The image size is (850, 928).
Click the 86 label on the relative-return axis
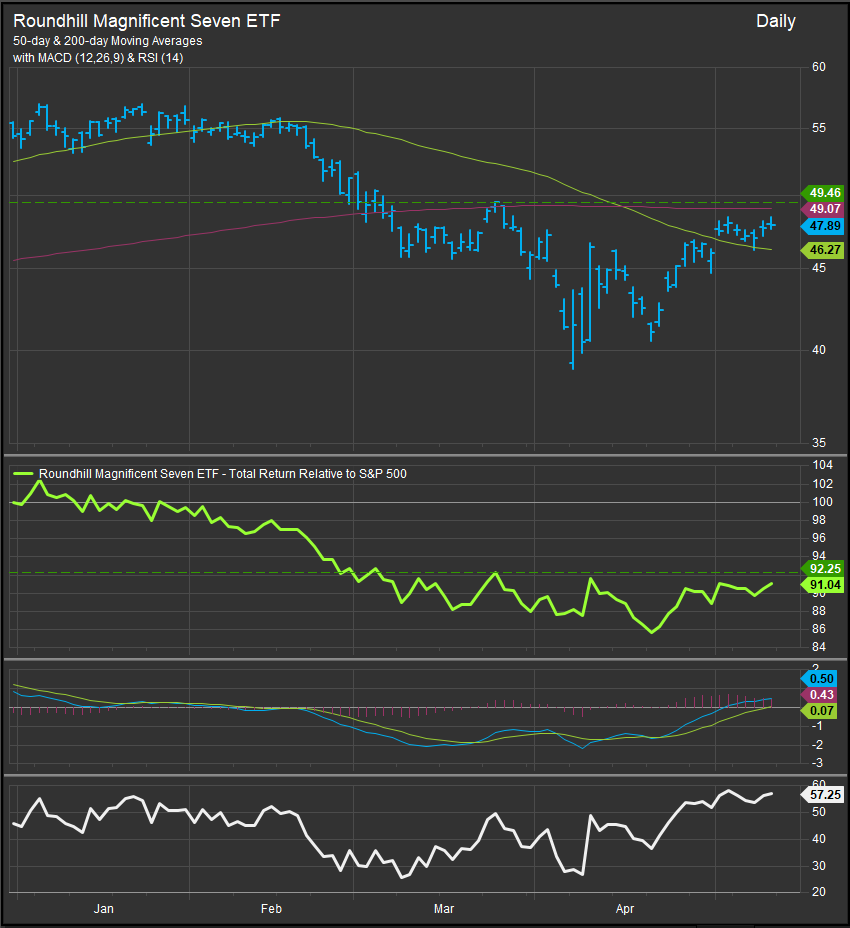click(819, 629)
